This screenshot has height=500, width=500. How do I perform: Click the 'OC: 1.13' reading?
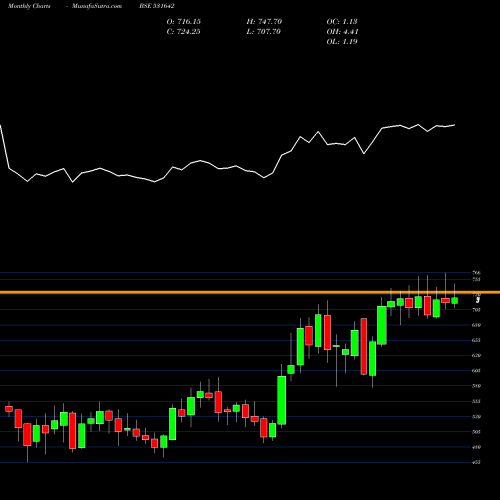pyautogui.click(x=342, y=22)
